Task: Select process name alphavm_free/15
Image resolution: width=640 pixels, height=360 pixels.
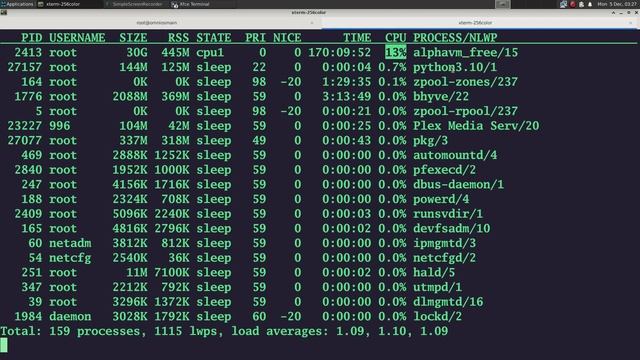Action: pyautogui.click(x=466, y=52)
